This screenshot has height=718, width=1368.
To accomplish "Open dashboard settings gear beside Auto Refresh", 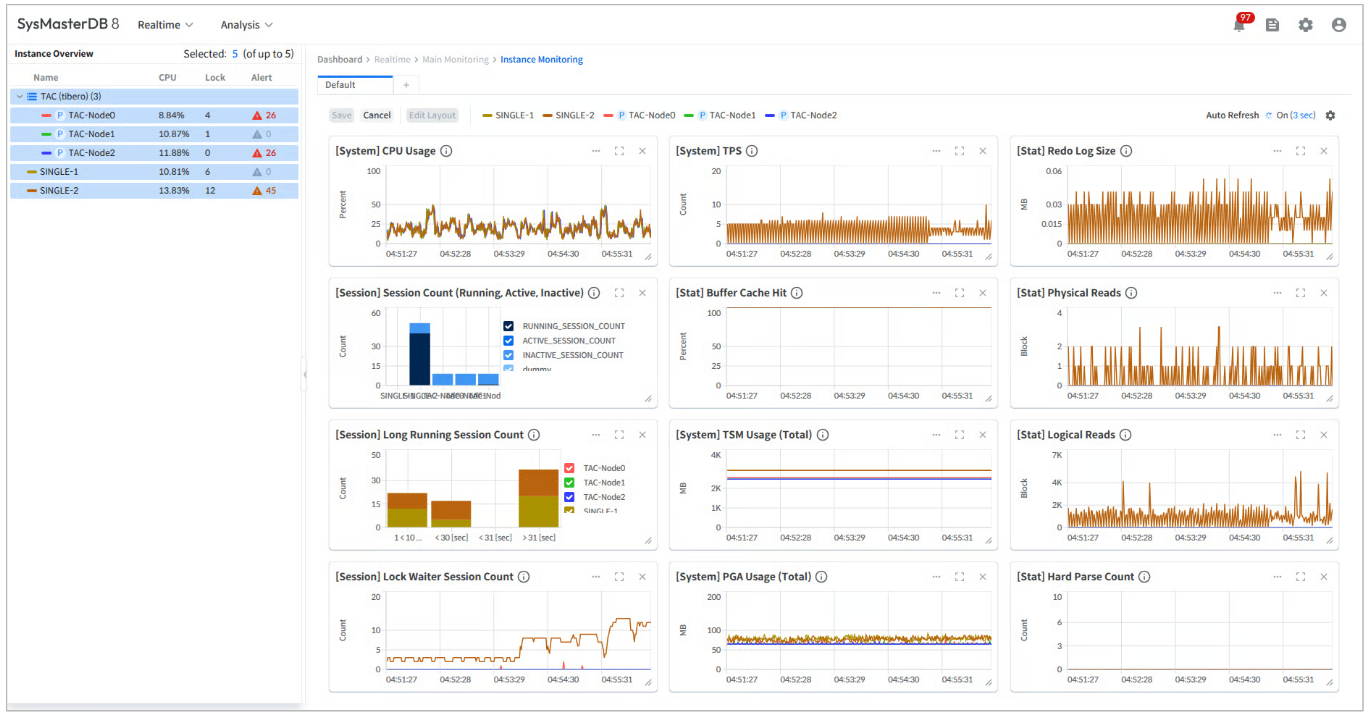I will tap(1330, 115).
